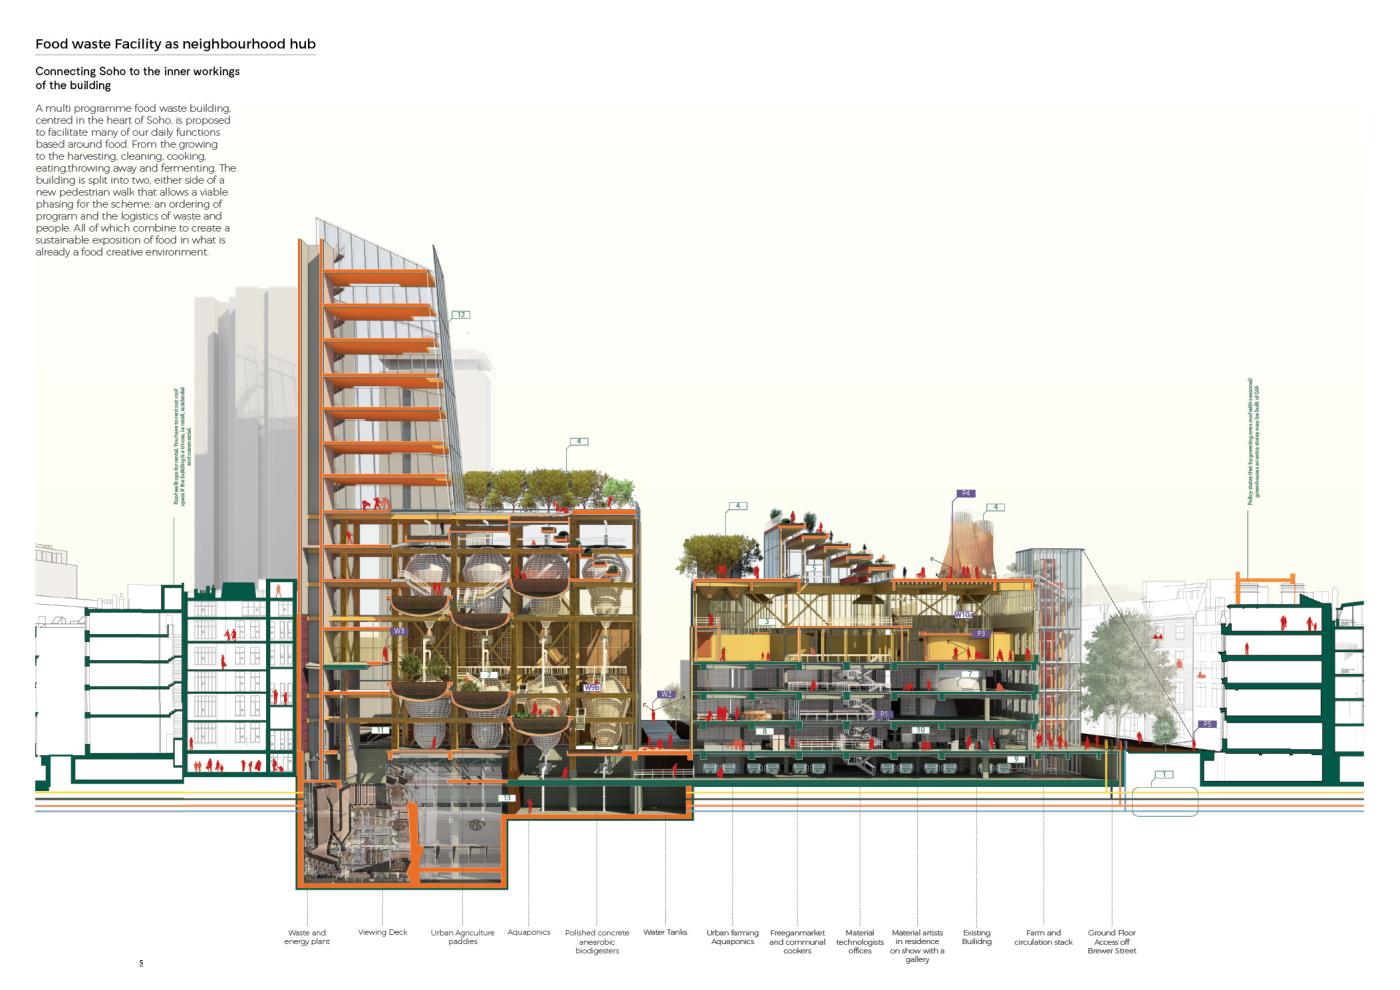Image resolution: width=1400 pixels, height=990 pixels.
Task: Select the '7' tag in the existing building
Action: click(x=968, y=674)
